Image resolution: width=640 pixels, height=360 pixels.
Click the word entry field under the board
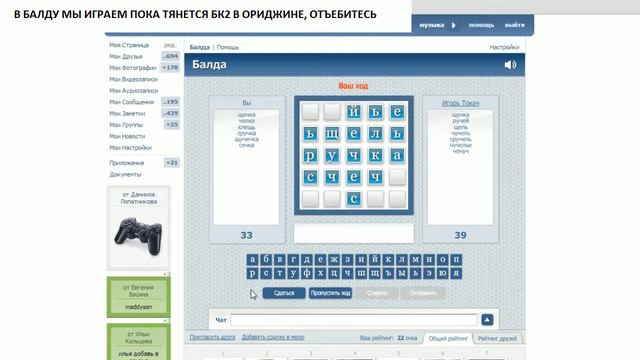353,233
